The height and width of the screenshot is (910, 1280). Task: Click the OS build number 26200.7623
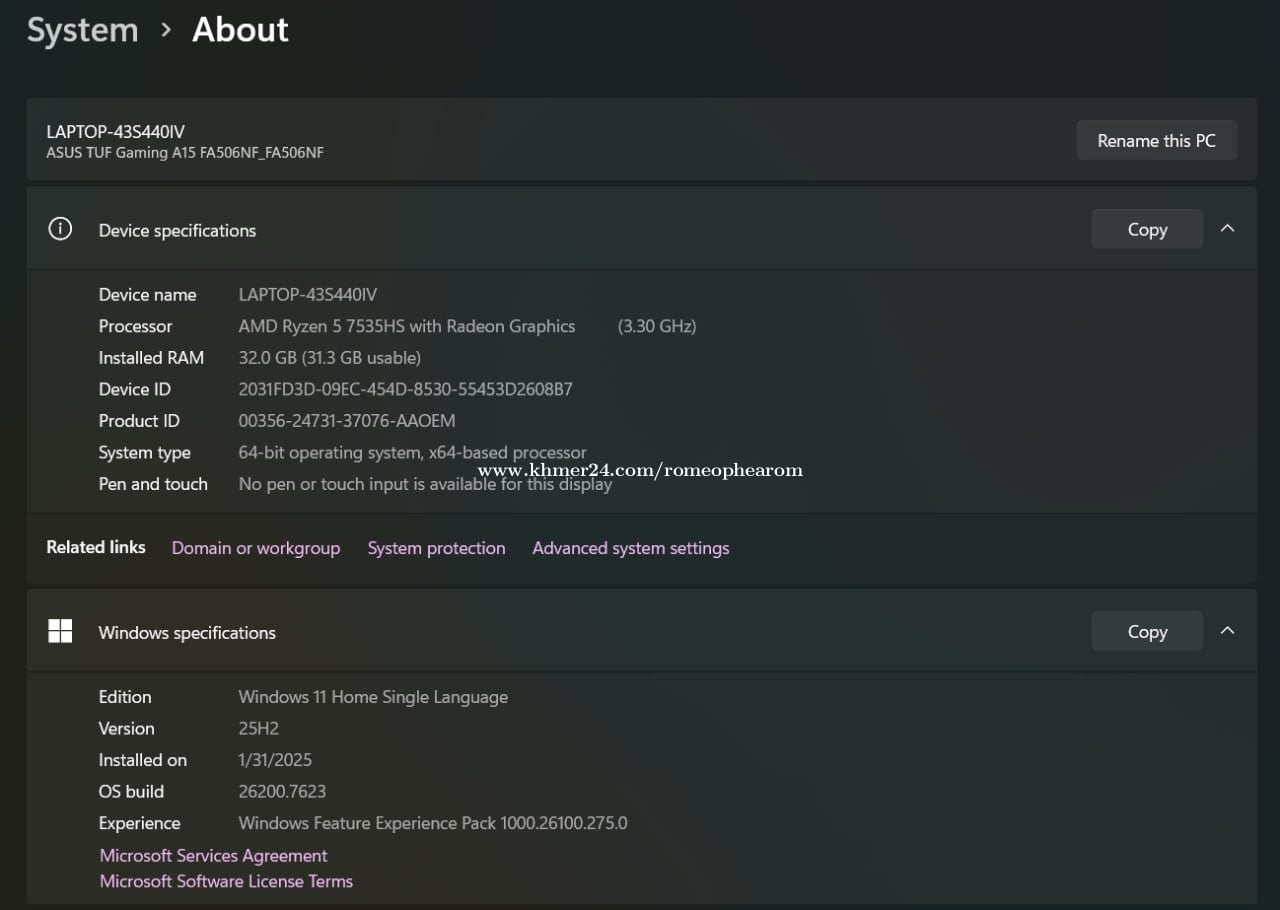(282, 791)
